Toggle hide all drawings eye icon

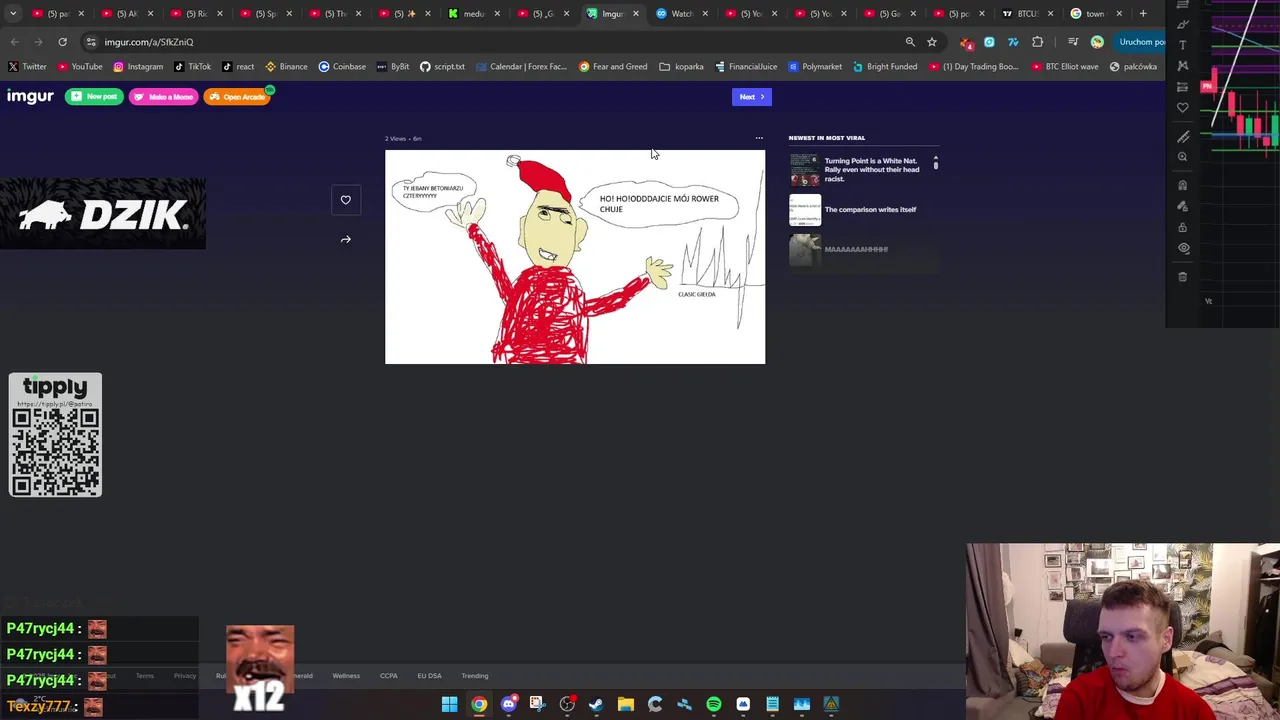1183,248
